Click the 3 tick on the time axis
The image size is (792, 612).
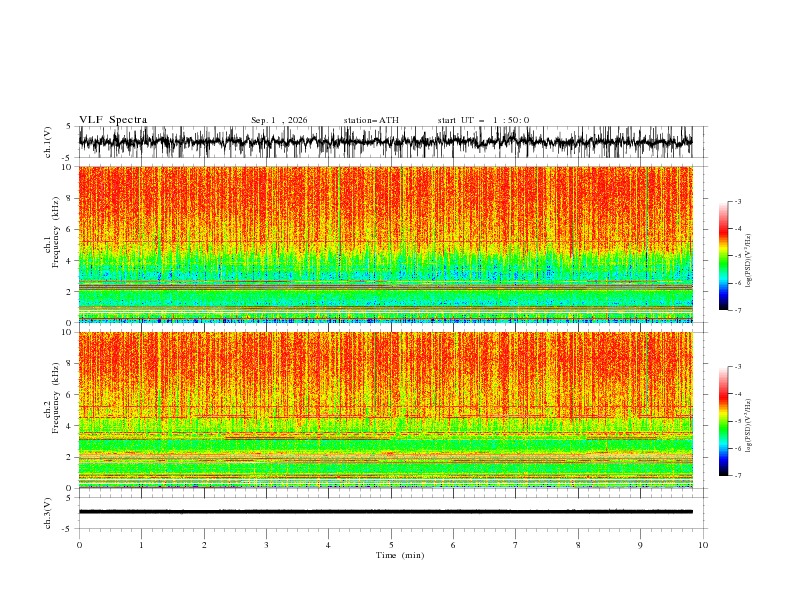pyautogui.click(x=266, y=545)
